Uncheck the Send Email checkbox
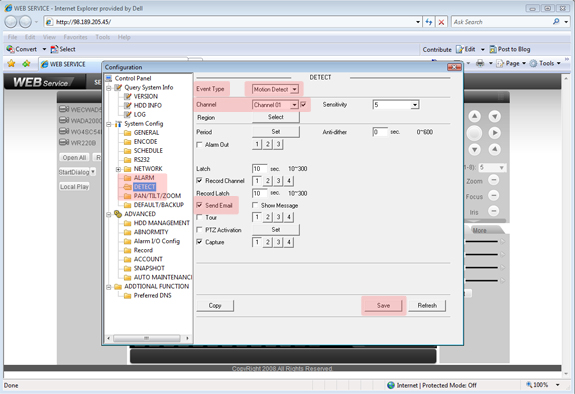 coord(199,205)
